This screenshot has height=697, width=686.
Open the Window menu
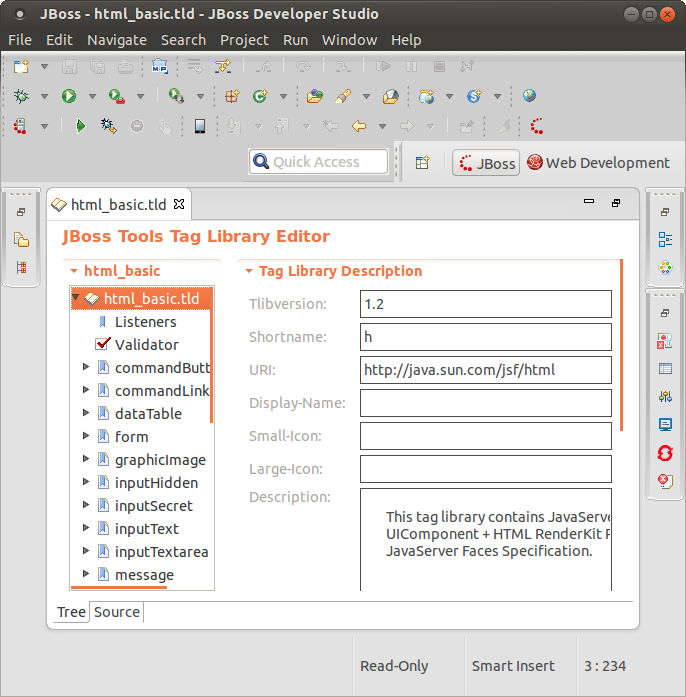[349, 40]
